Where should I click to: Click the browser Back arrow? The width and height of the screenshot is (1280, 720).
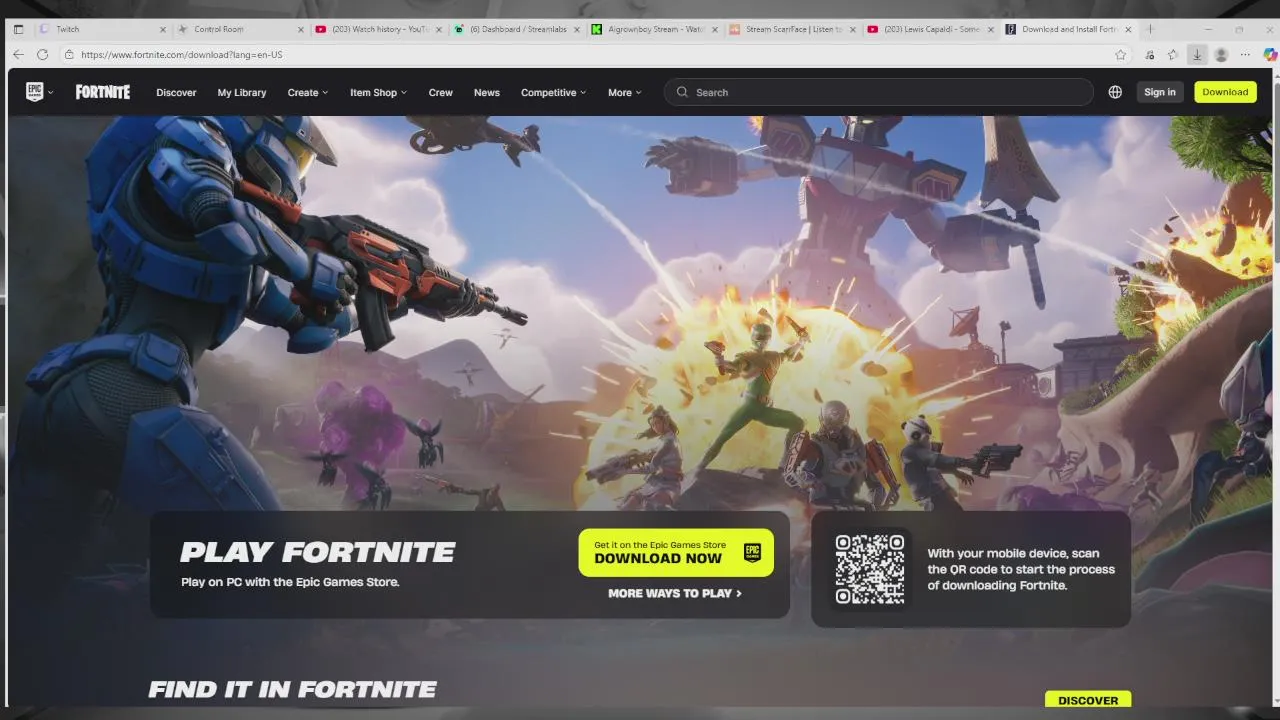[18, 54]
